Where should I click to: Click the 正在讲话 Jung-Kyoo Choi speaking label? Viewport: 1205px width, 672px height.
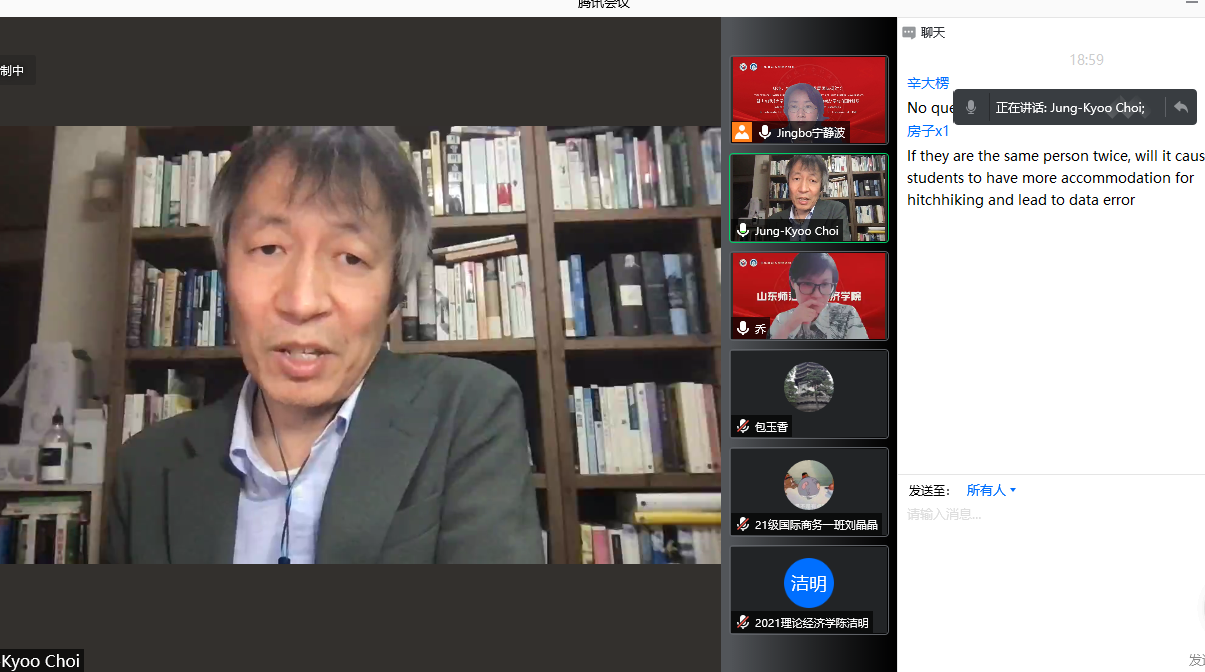coord(1070,107)
